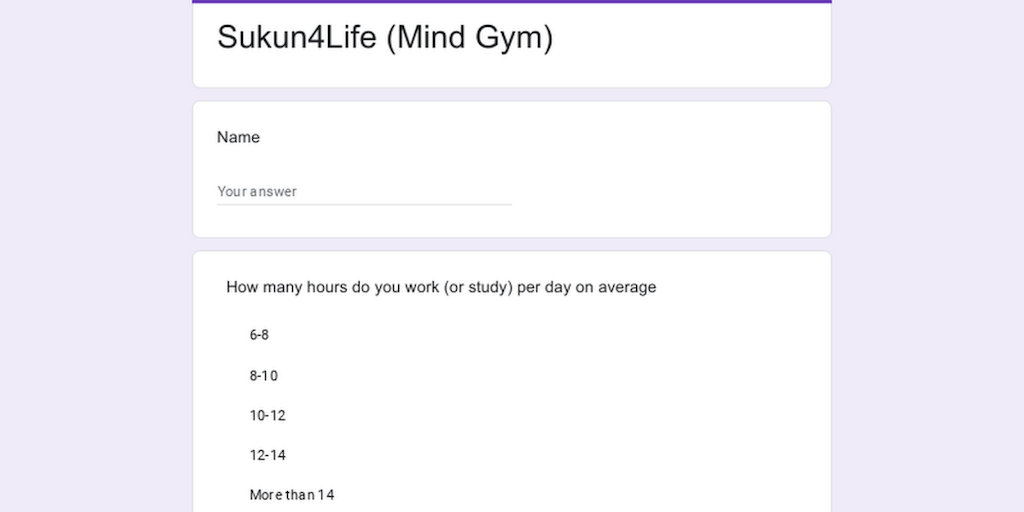Choose the 8-10 hours option
This screenshot has height=512, width=1024.
click(x=263, y=376)
